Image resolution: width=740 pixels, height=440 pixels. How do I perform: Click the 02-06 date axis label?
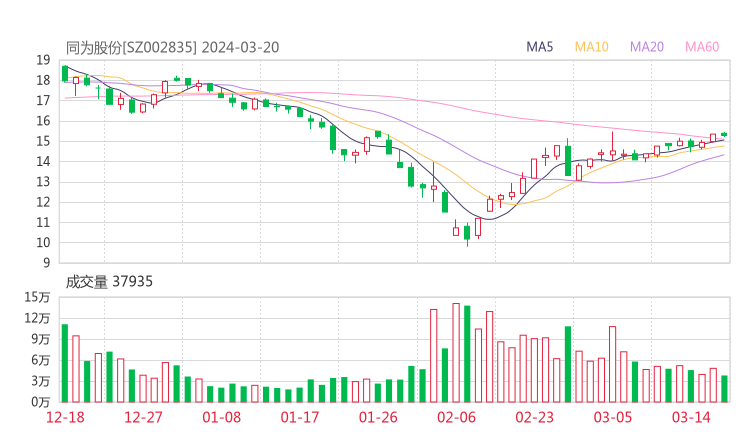(x=456, y=417)
